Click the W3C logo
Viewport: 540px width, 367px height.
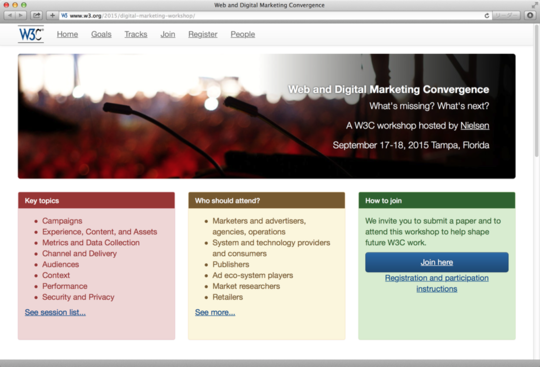tap(31, 34)
